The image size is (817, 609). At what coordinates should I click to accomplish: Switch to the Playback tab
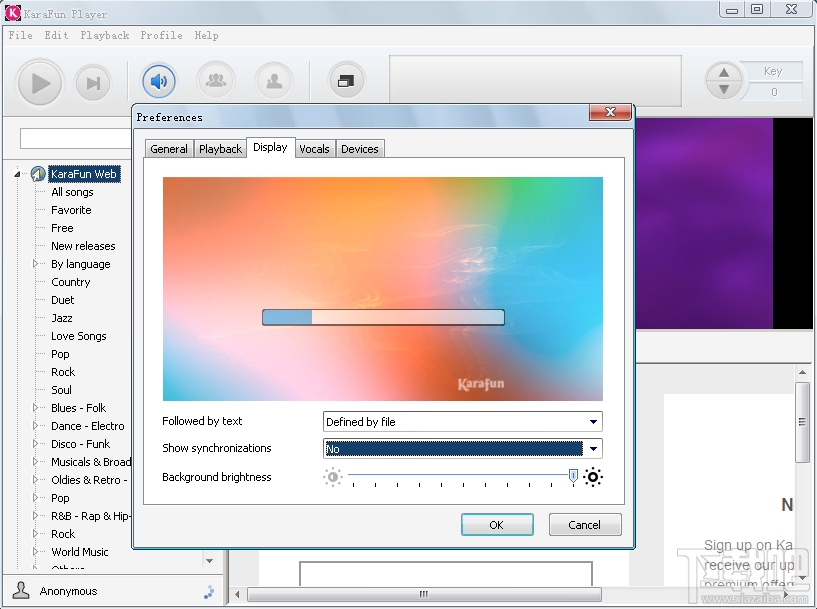[x=220, y=149]
